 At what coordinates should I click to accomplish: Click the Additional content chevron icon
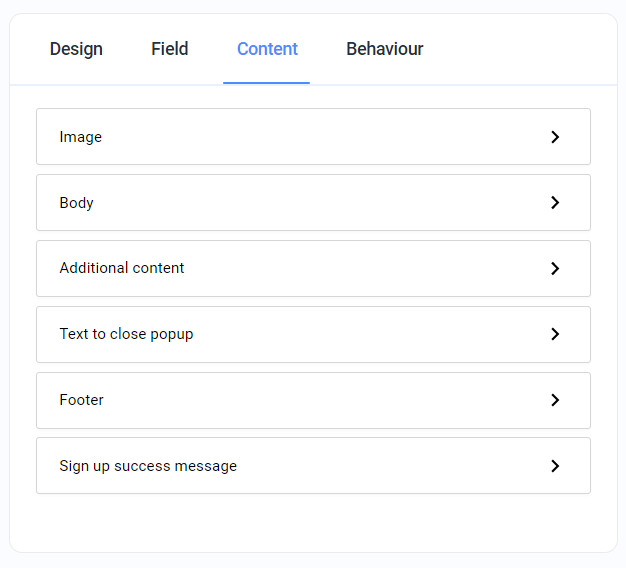click(555, 269)
